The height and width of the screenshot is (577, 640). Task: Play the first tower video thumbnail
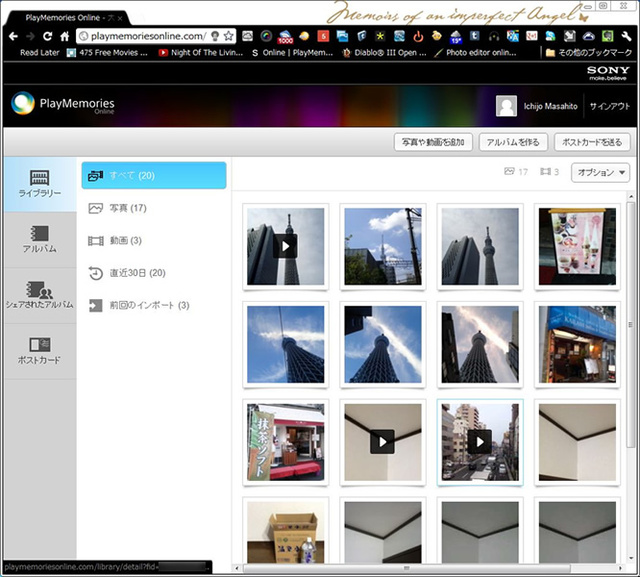(x=285, y=246)
